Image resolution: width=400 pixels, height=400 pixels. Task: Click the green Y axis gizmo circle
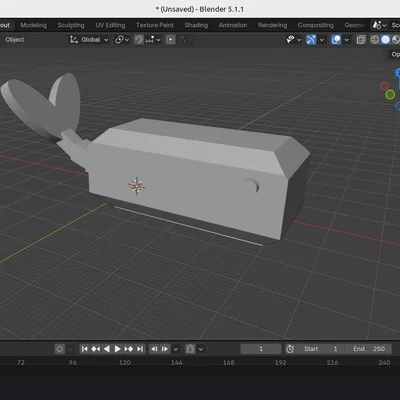pyautogui.click(x=390, y=95)
